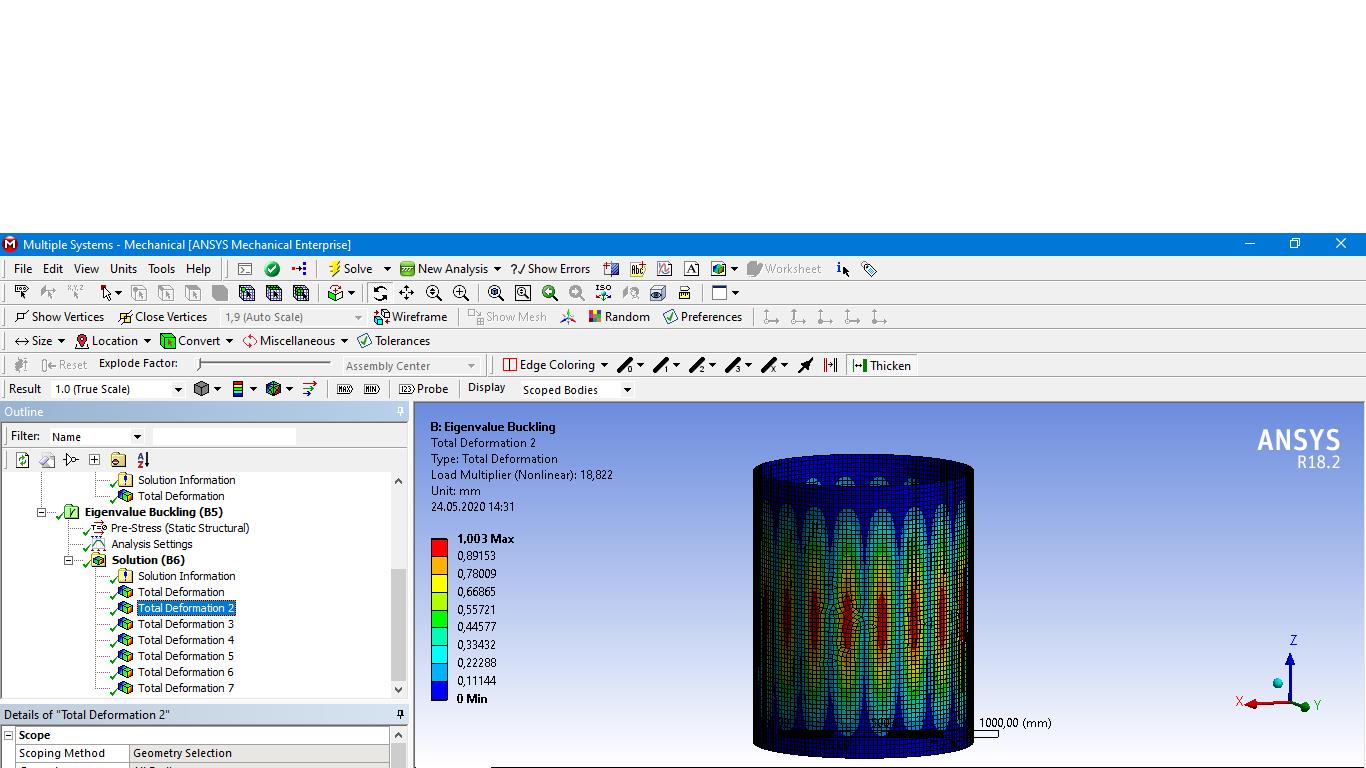Toggle the Thicken edge display
Screen dimensions: 1366x768
tap(882, 365)
